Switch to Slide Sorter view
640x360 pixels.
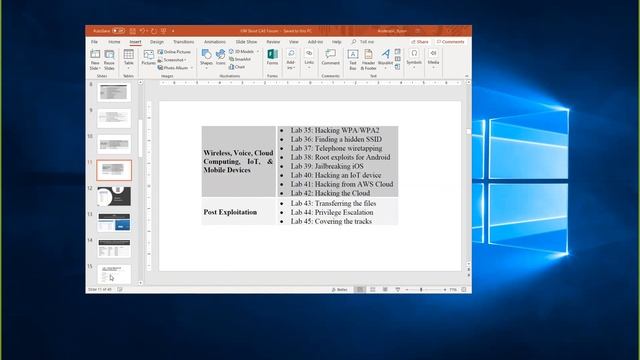click(372, 289)
